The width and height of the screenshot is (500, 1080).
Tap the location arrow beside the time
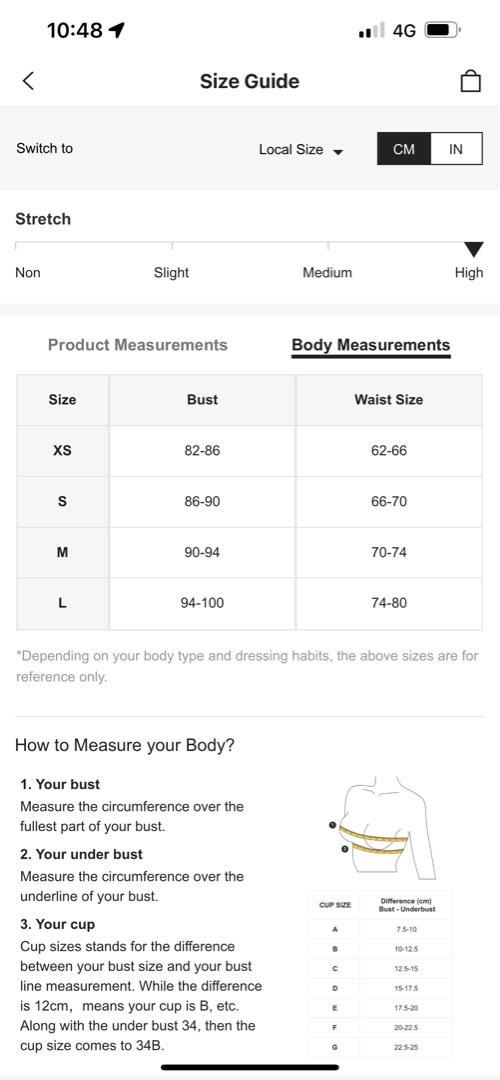[x=117, y=30]
